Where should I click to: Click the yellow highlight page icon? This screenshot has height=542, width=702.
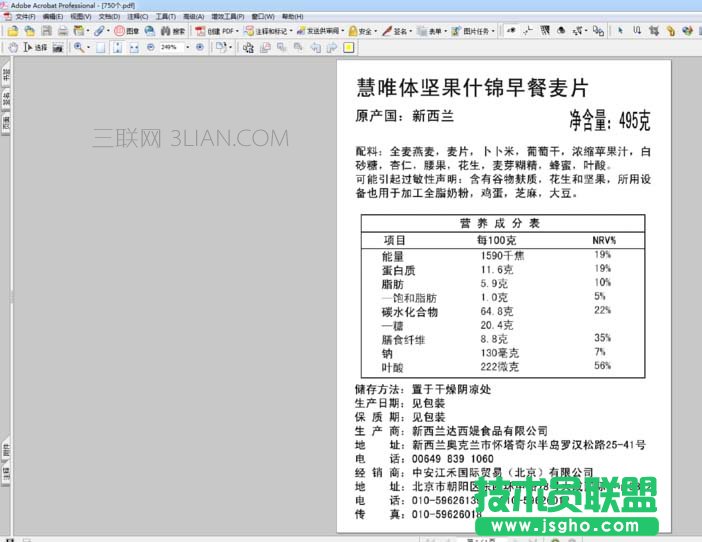coord(349,47)
